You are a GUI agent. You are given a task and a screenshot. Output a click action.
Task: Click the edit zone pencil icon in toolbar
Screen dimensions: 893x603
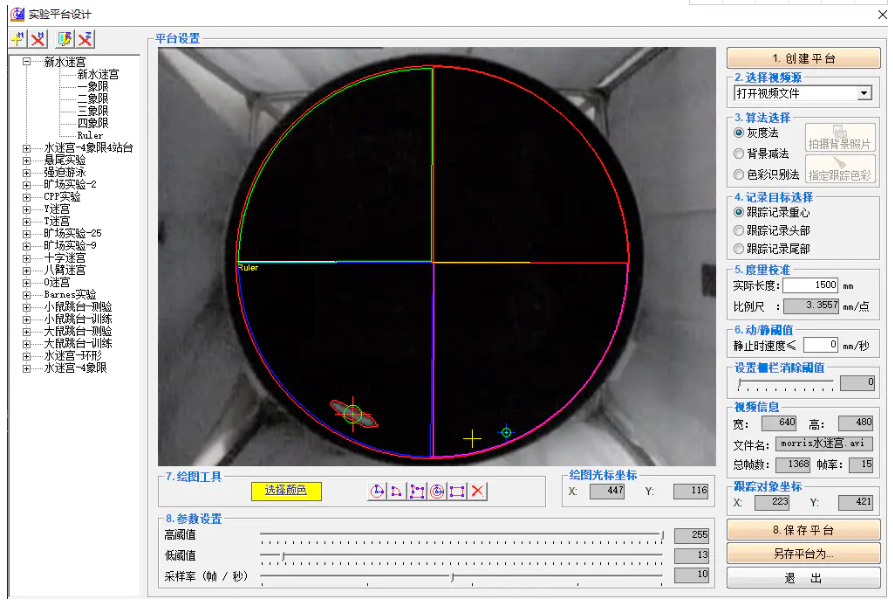click(65, 39)
